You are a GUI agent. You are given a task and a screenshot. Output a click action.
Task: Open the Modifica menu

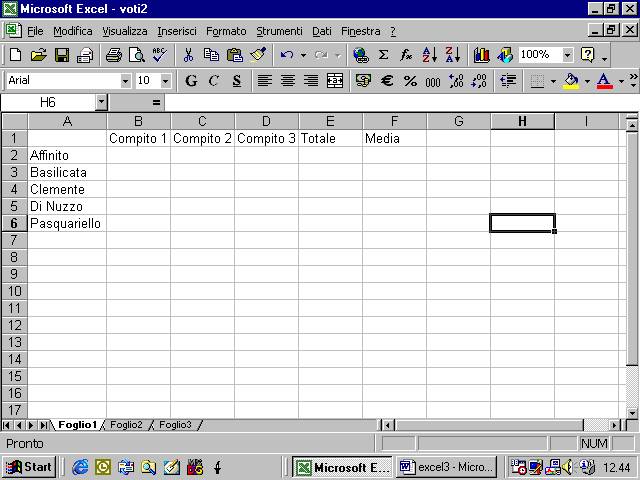73,31
